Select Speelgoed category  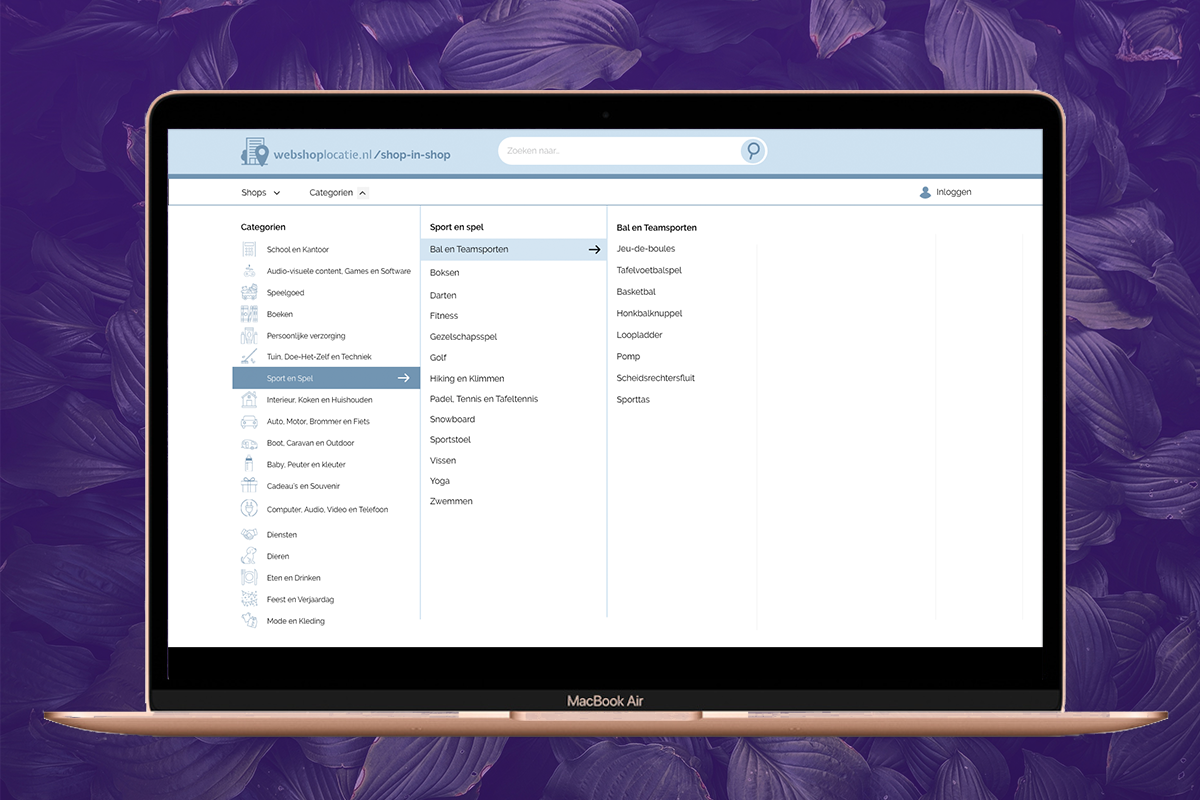coord(285,293)
